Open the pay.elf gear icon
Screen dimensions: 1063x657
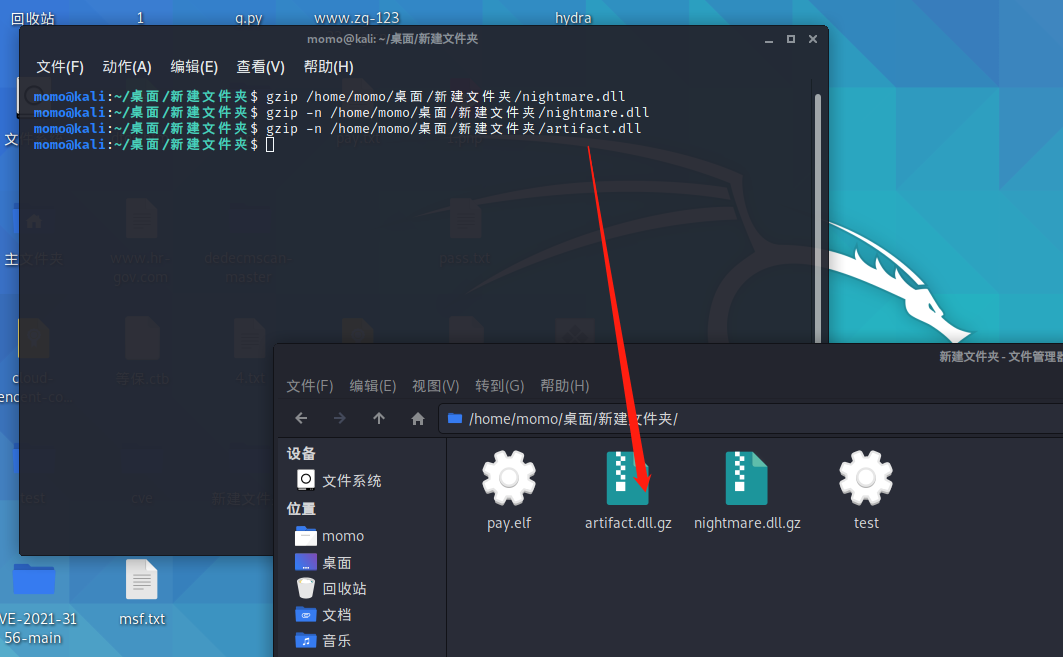point(508,478)
